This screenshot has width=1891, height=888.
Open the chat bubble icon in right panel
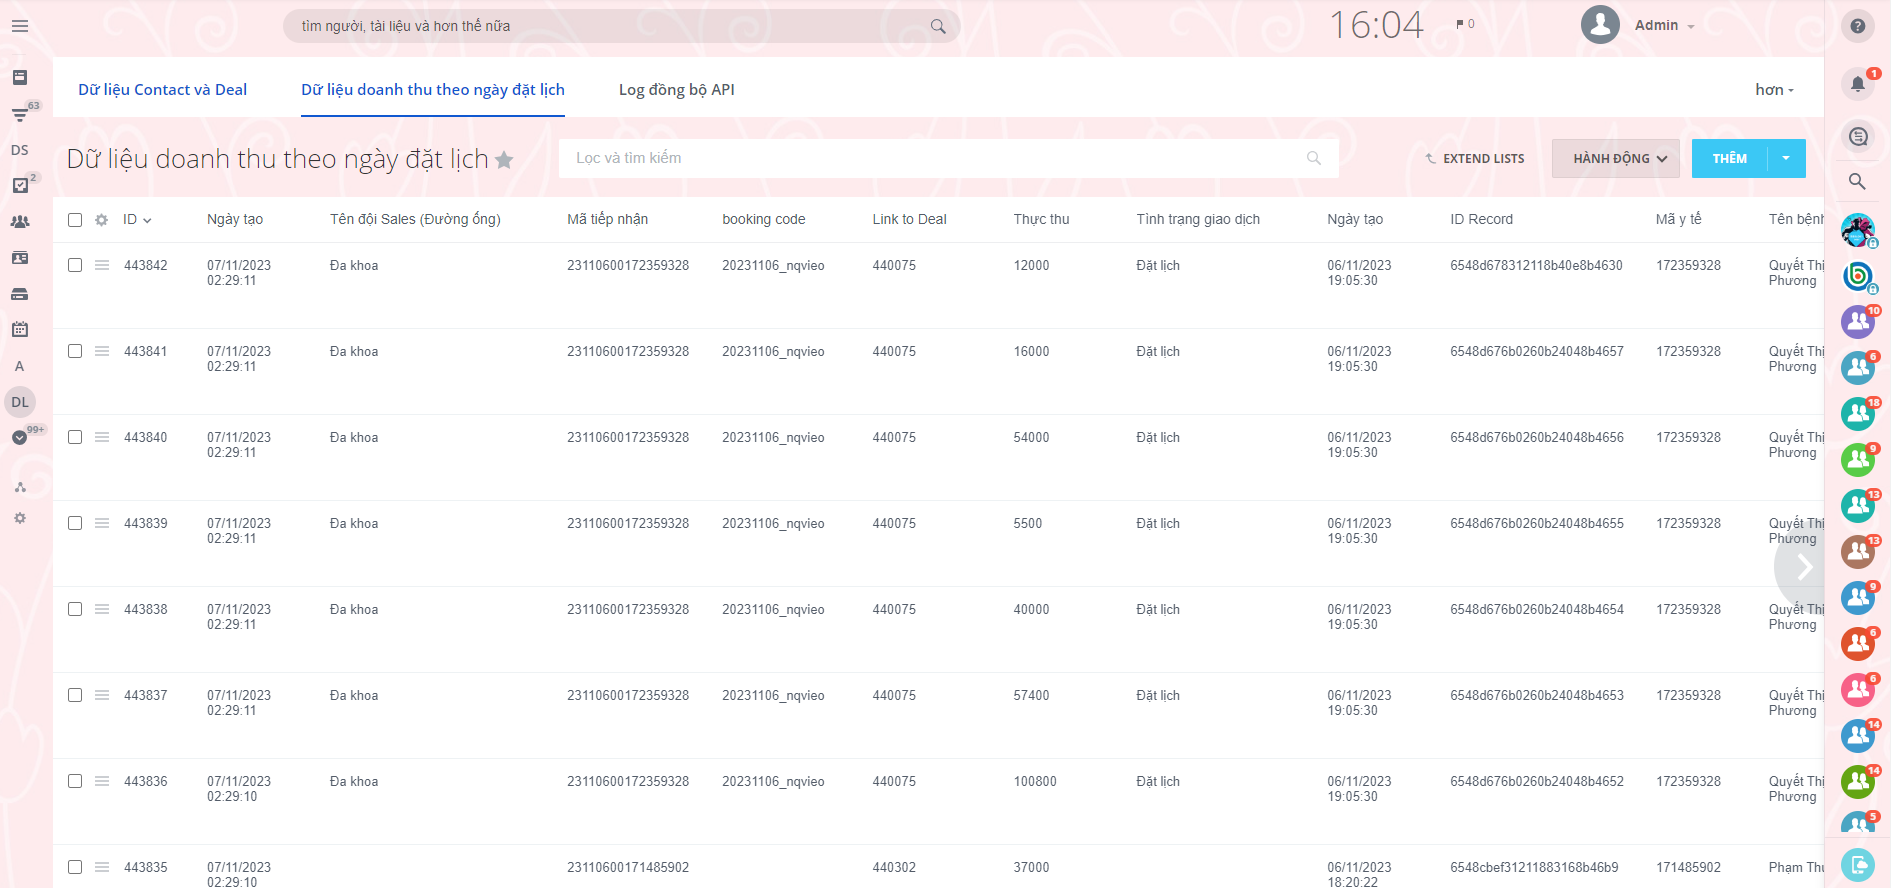pos(1857,136)
